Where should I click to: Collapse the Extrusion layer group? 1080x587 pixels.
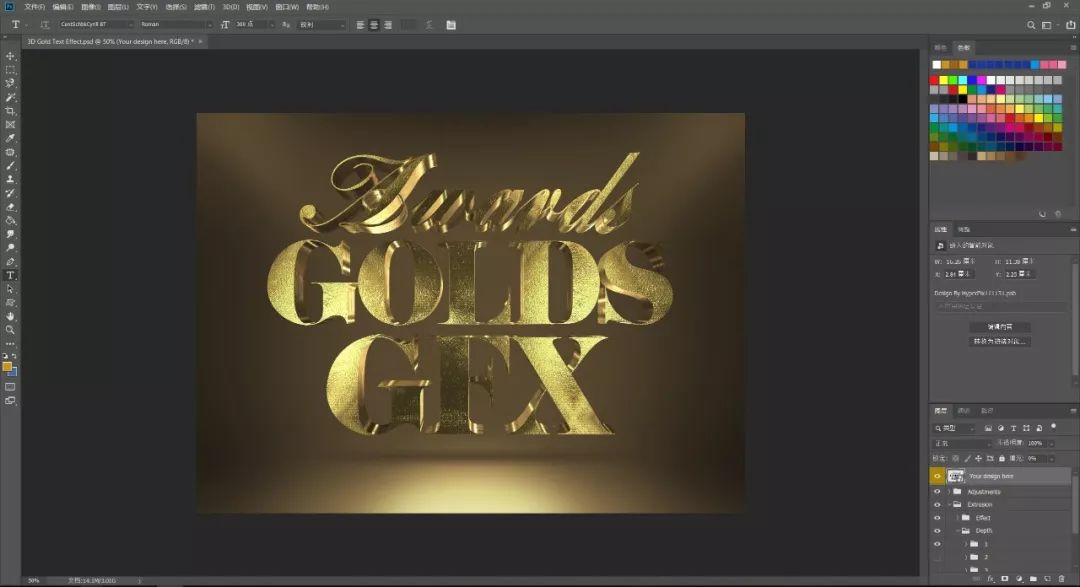[x=948, y=505]
